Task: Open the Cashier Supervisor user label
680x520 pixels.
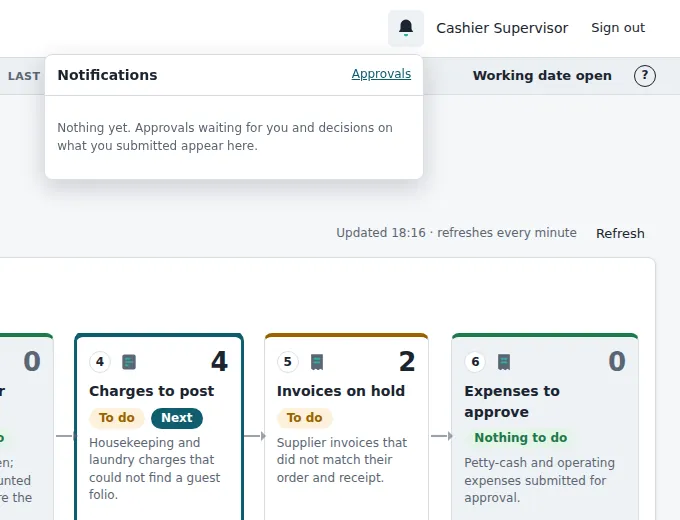Action: [502, 28]
